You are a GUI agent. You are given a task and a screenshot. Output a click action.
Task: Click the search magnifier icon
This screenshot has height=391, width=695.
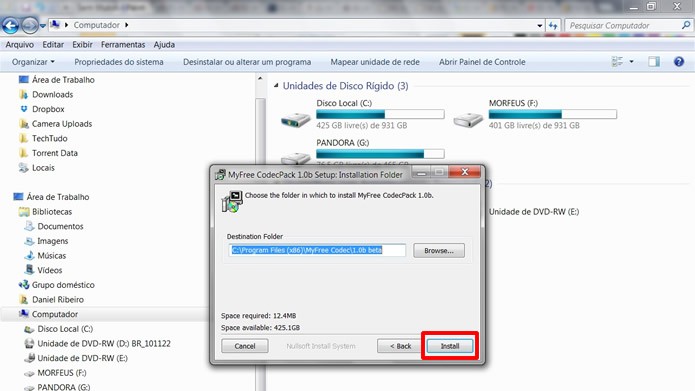pyautogui.click(x=686, y=25)
